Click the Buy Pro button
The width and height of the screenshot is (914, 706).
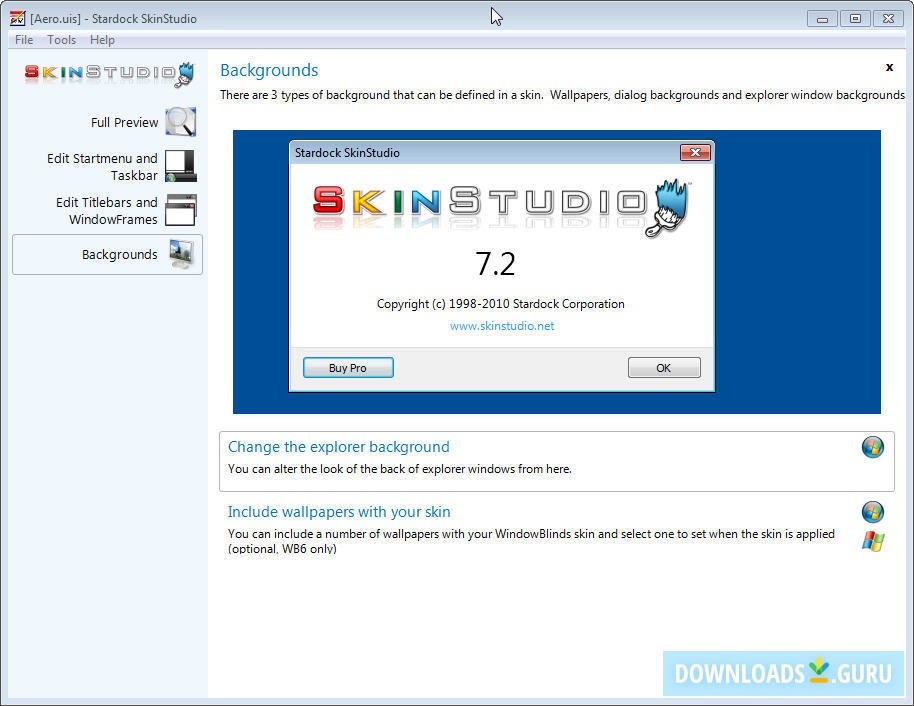(348, 368)
